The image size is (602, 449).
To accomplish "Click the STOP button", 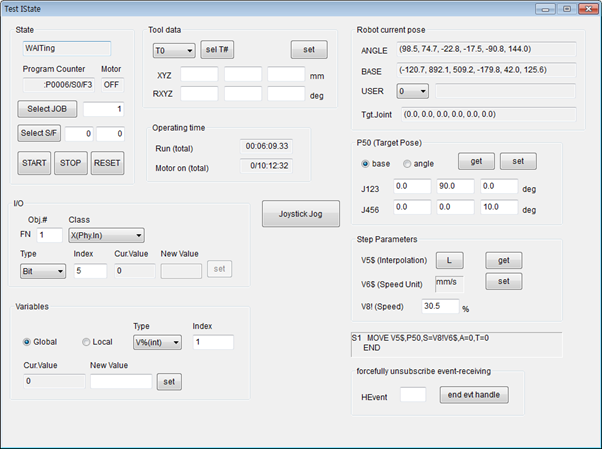I will pyautogui.click(x=71, y=163).
